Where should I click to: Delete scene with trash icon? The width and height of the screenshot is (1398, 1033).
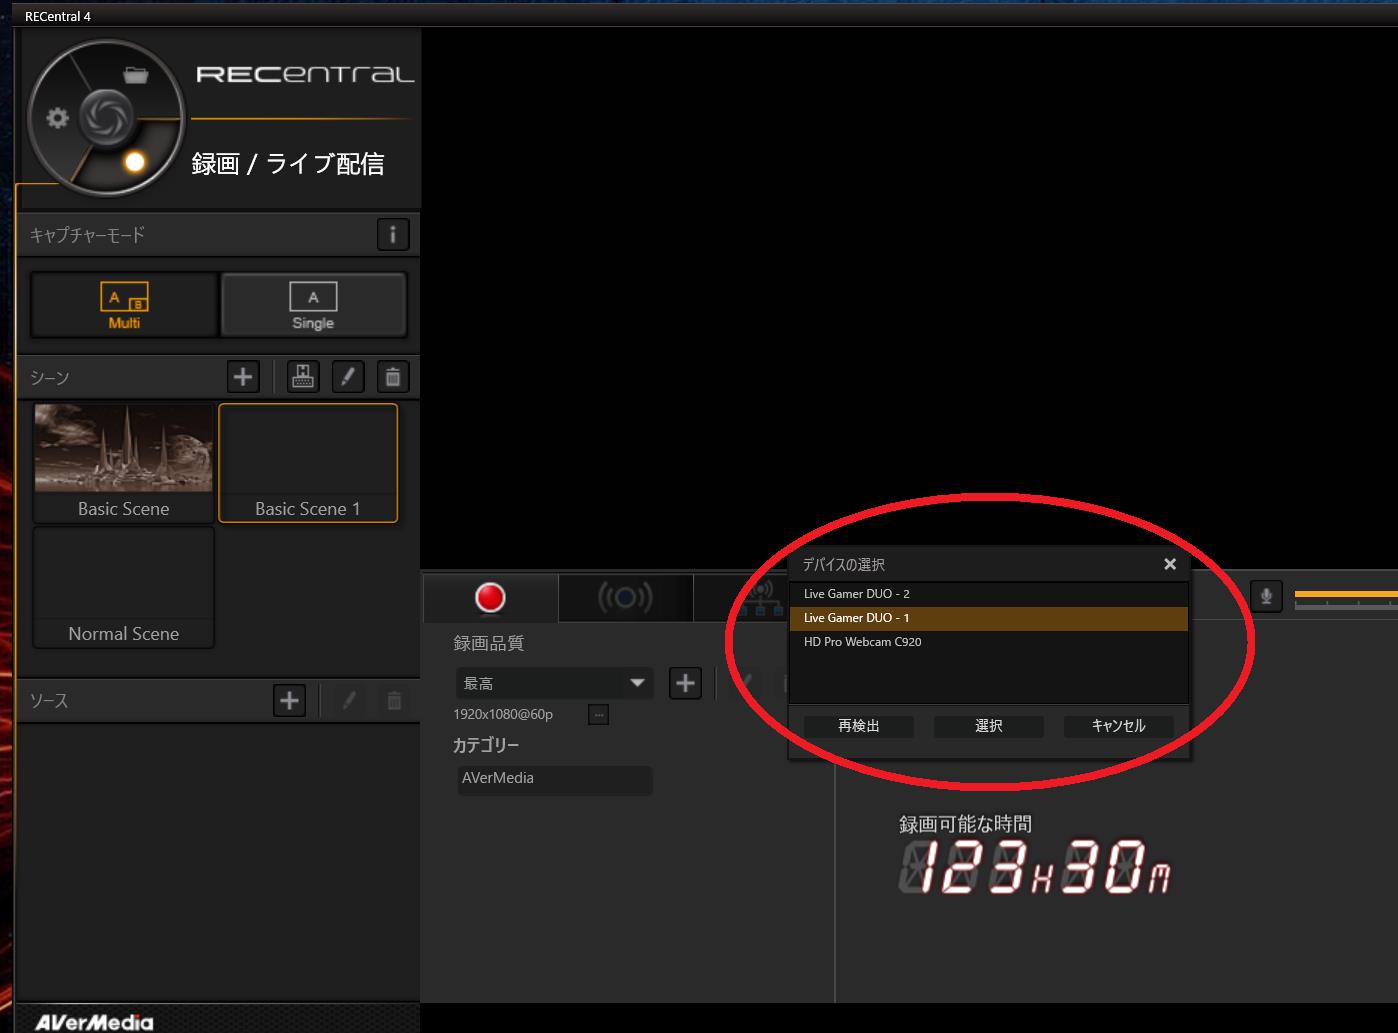coord(393,377)
